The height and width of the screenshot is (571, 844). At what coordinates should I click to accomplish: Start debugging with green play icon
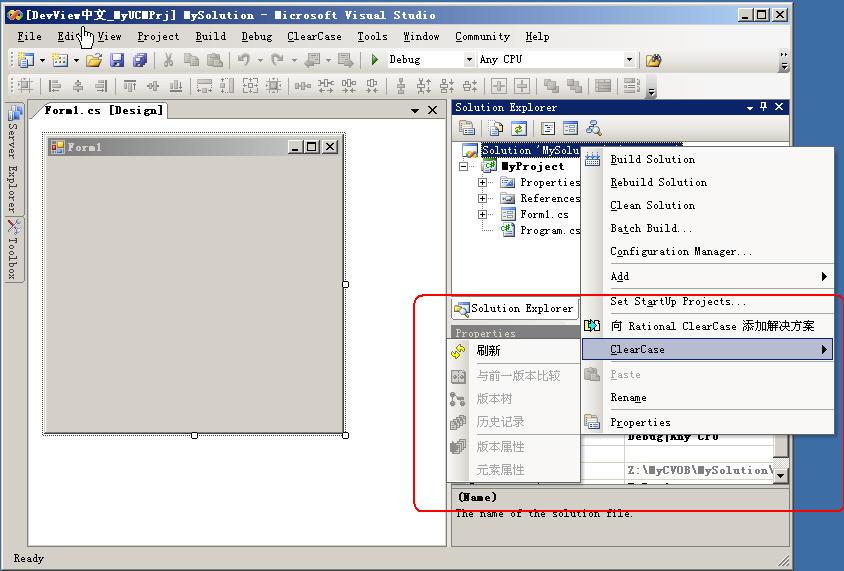(x=375, y=60)
